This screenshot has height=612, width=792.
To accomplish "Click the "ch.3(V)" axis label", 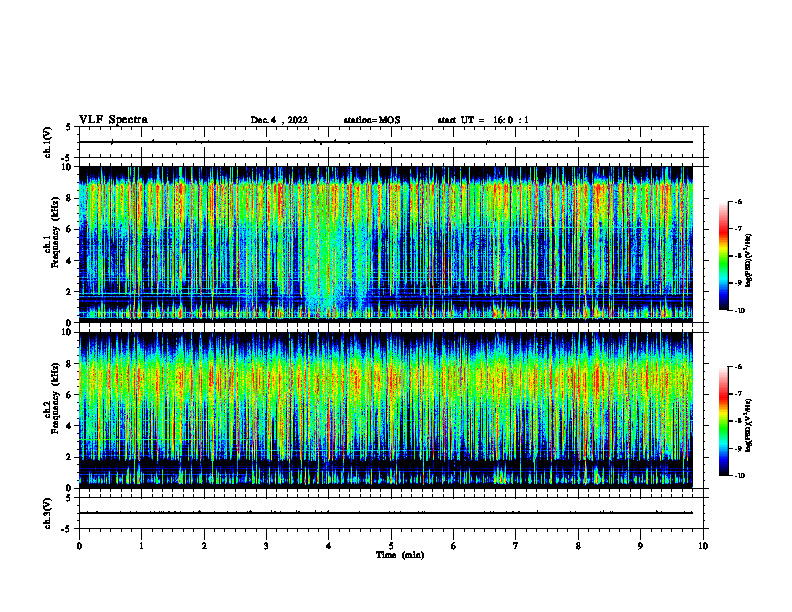I will 48,513.
